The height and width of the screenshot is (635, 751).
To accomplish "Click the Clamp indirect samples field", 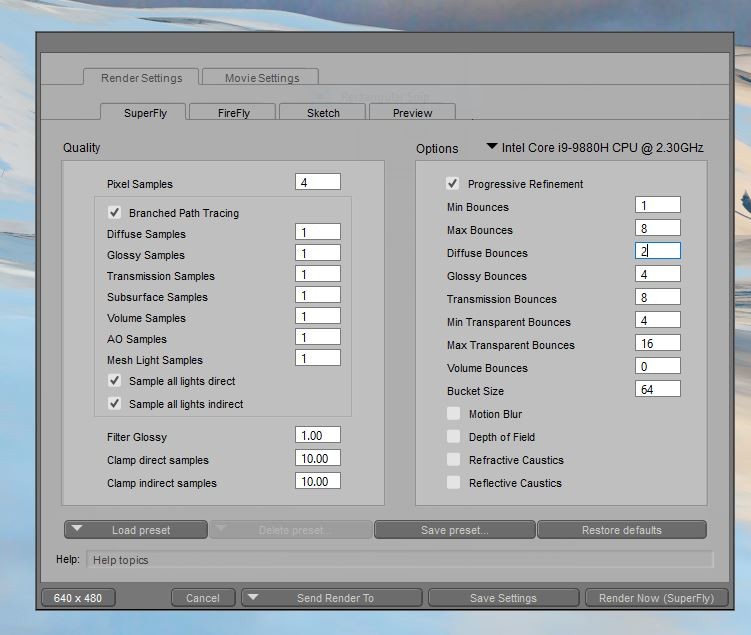I will (x=318, y=481).
